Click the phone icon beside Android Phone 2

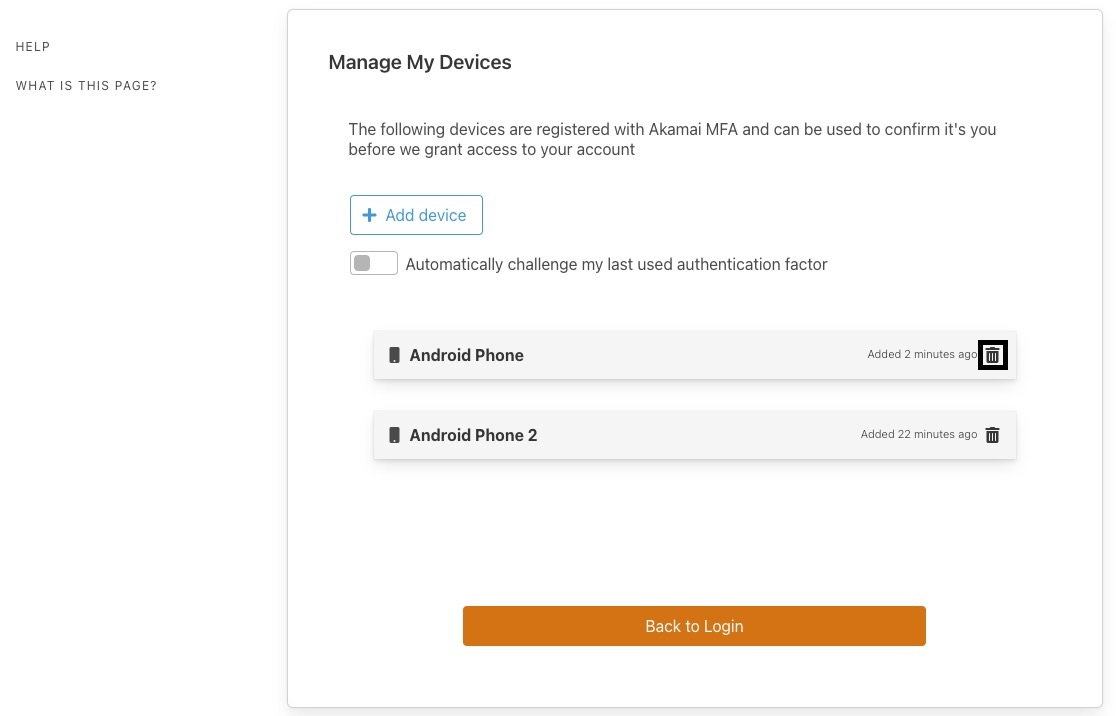[394, 435]
